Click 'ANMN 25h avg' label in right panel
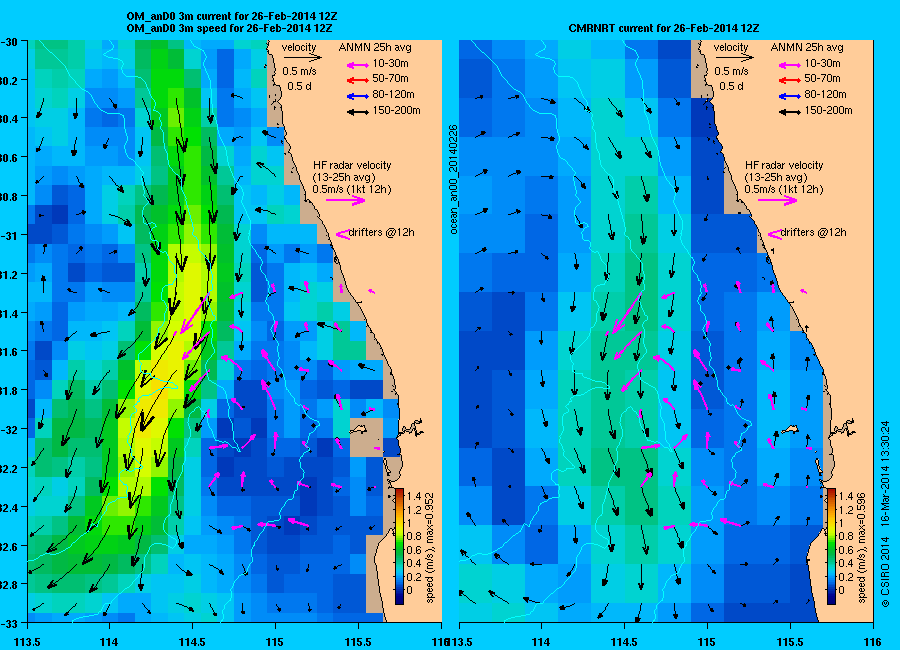Viewport: 900px width, 650px height. pyautogui.click(x=807, y=47)
